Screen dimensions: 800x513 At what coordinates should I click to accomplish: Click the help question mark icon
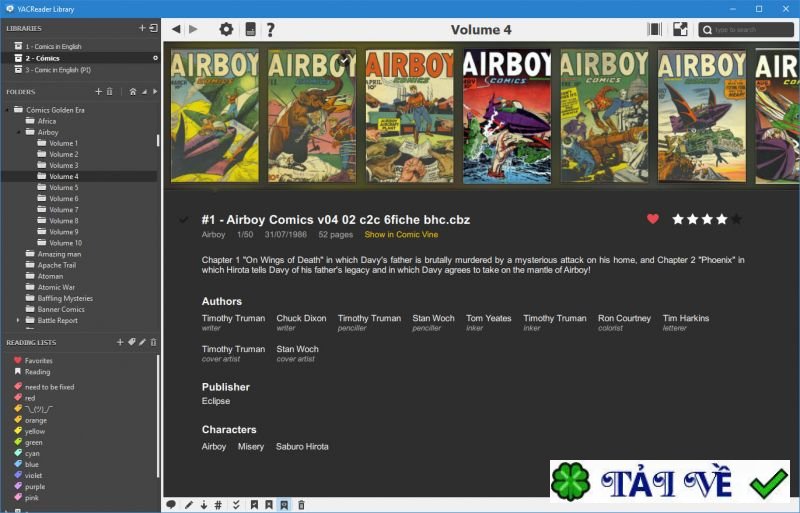tap(270, 29)
